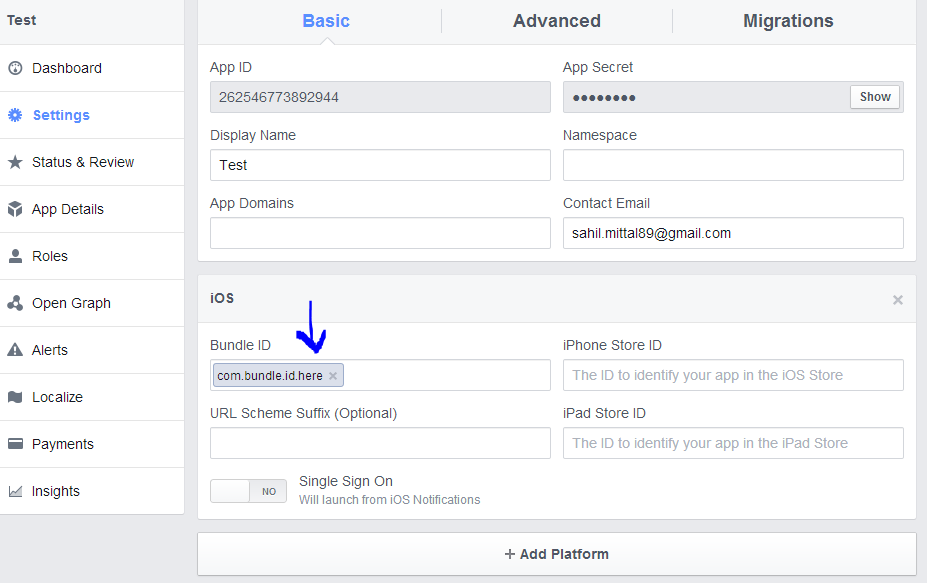Click the Open Graph icon
Image resolution: width=927 pixels, height=583 pixels.
pos(15,303)
